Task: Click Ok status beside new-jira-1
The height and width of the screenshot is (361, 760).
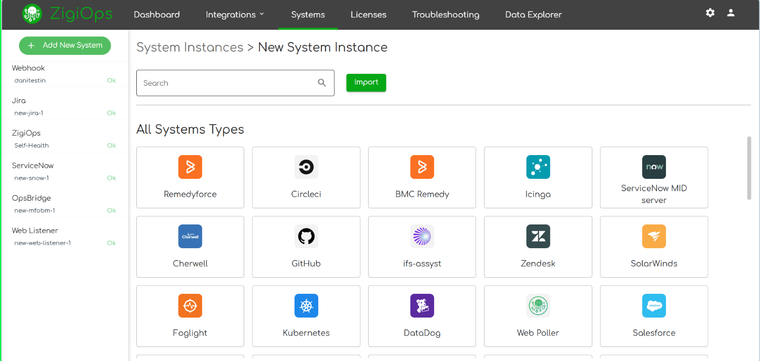Action: coord(111,113)
